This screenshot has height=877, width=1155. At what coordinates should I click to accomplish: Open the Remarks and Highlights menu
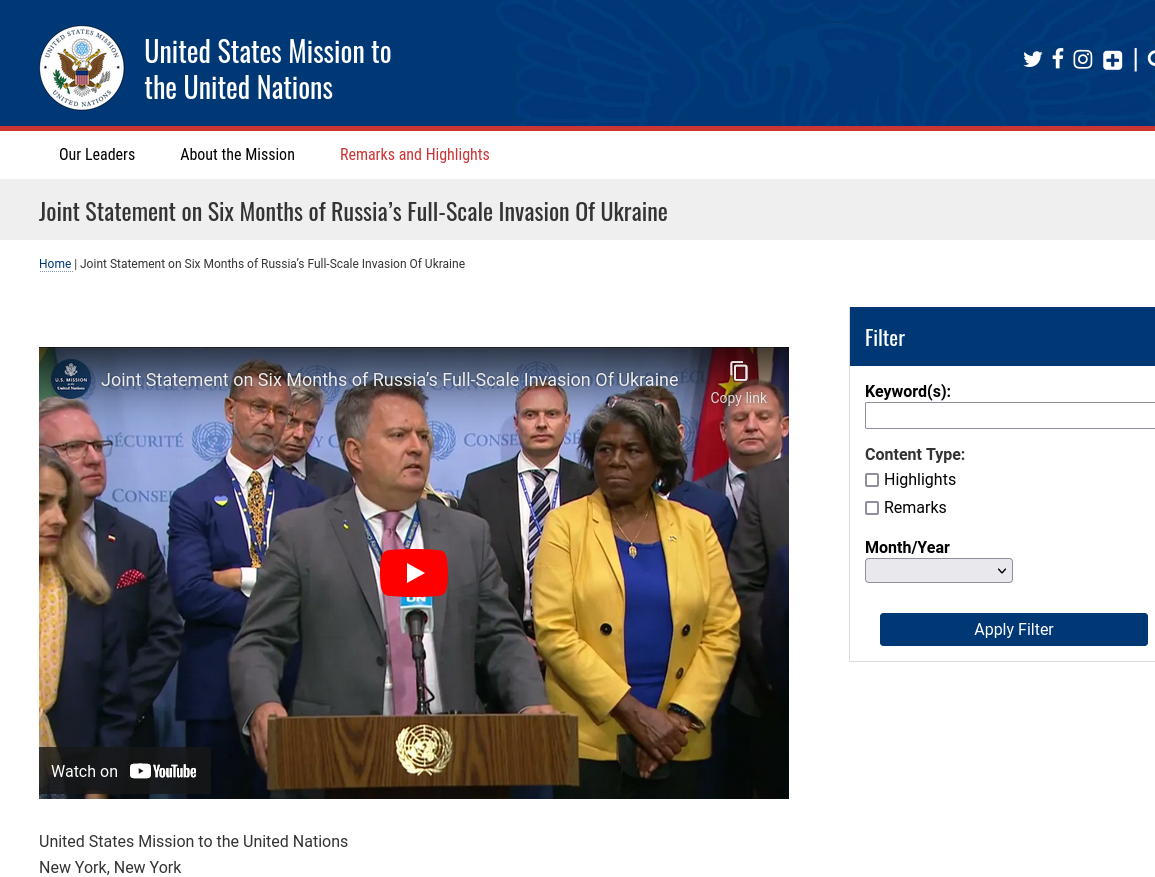coord(415,155)
